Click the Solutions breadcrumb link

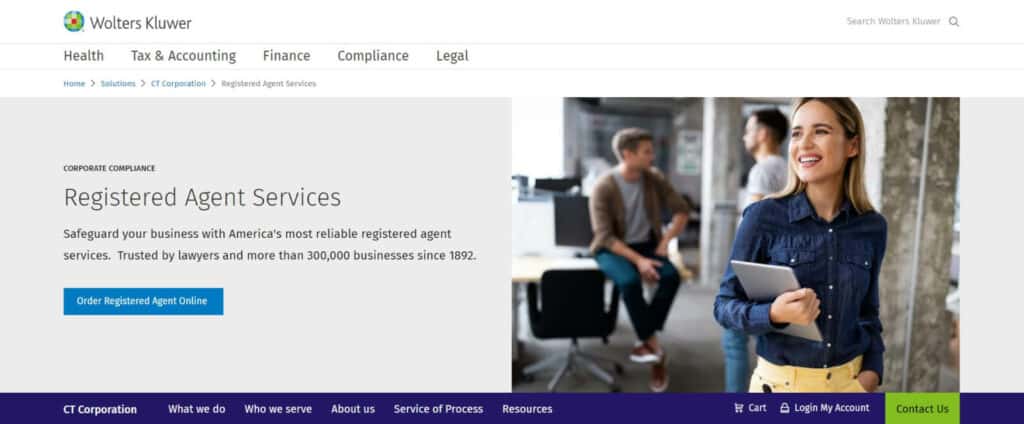pyautogui.click(x=118, y=84)
